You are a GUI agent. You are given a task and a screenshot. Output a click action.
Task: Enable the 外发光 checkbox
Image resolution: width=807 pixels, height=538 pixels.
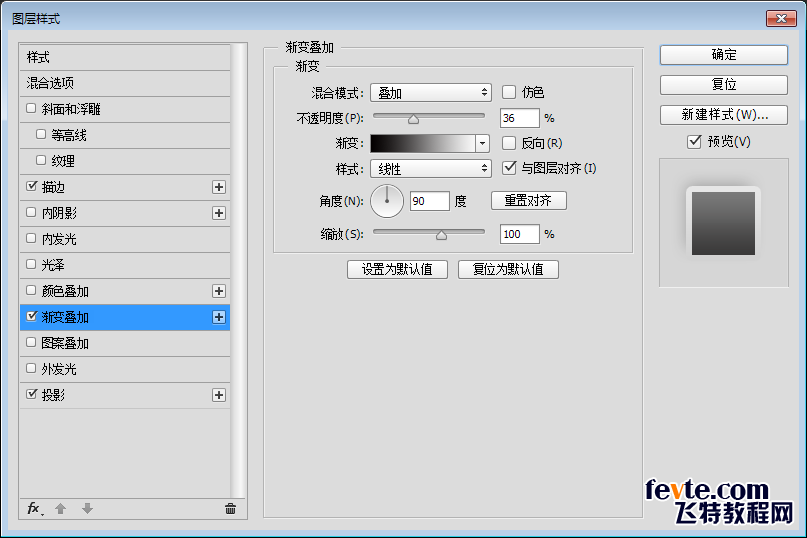pyautogui.click(x=31, y=368)
